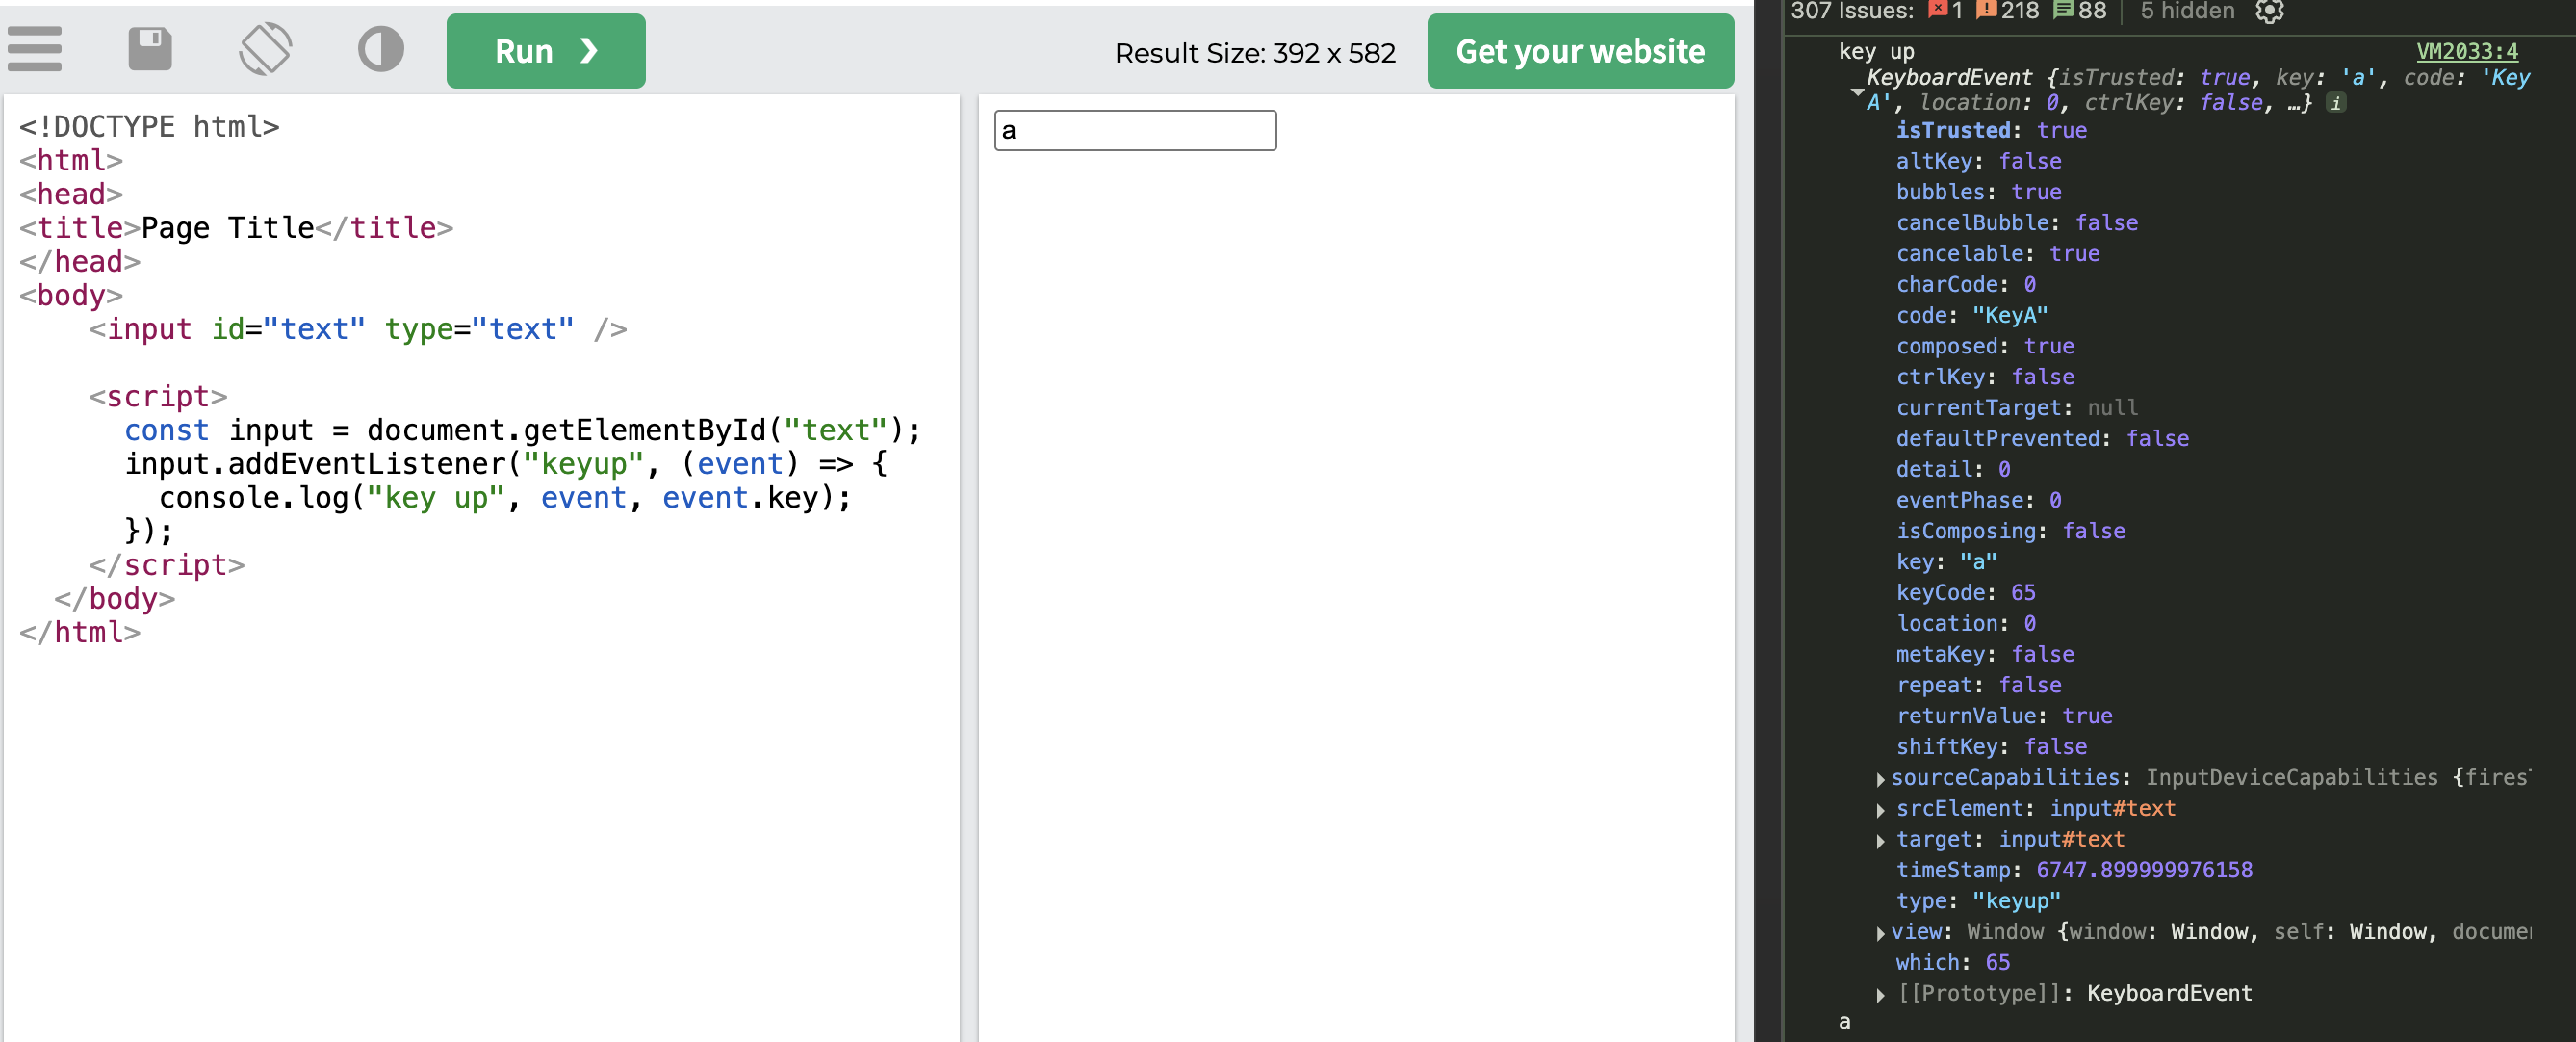Image resolution: width=2576 pixels, height=1042 pixels.
Task: Expand the view Window property
Action: click(x=1881, y=933)
